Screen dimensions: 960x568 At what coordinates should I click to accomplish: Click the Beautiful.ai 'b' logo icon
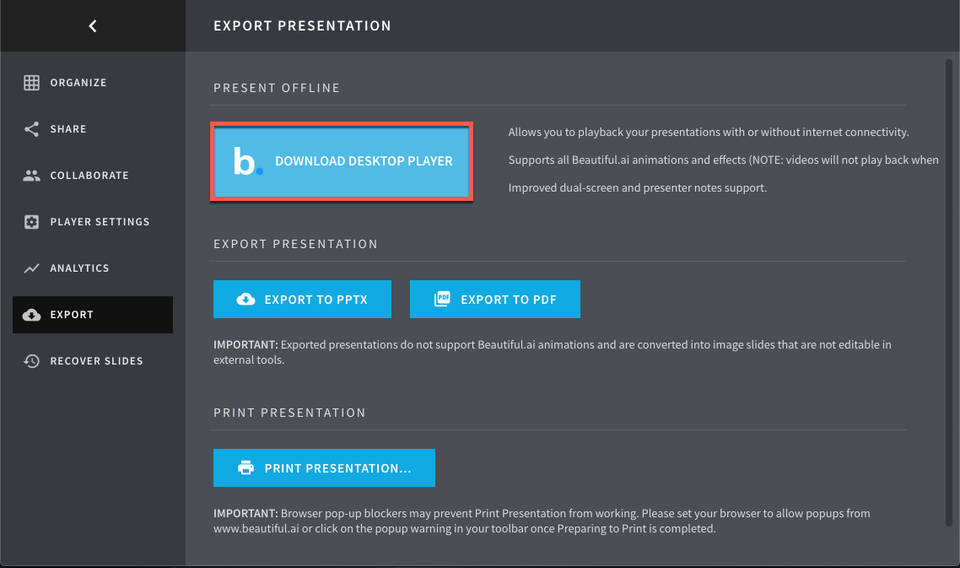click(246, 162)
